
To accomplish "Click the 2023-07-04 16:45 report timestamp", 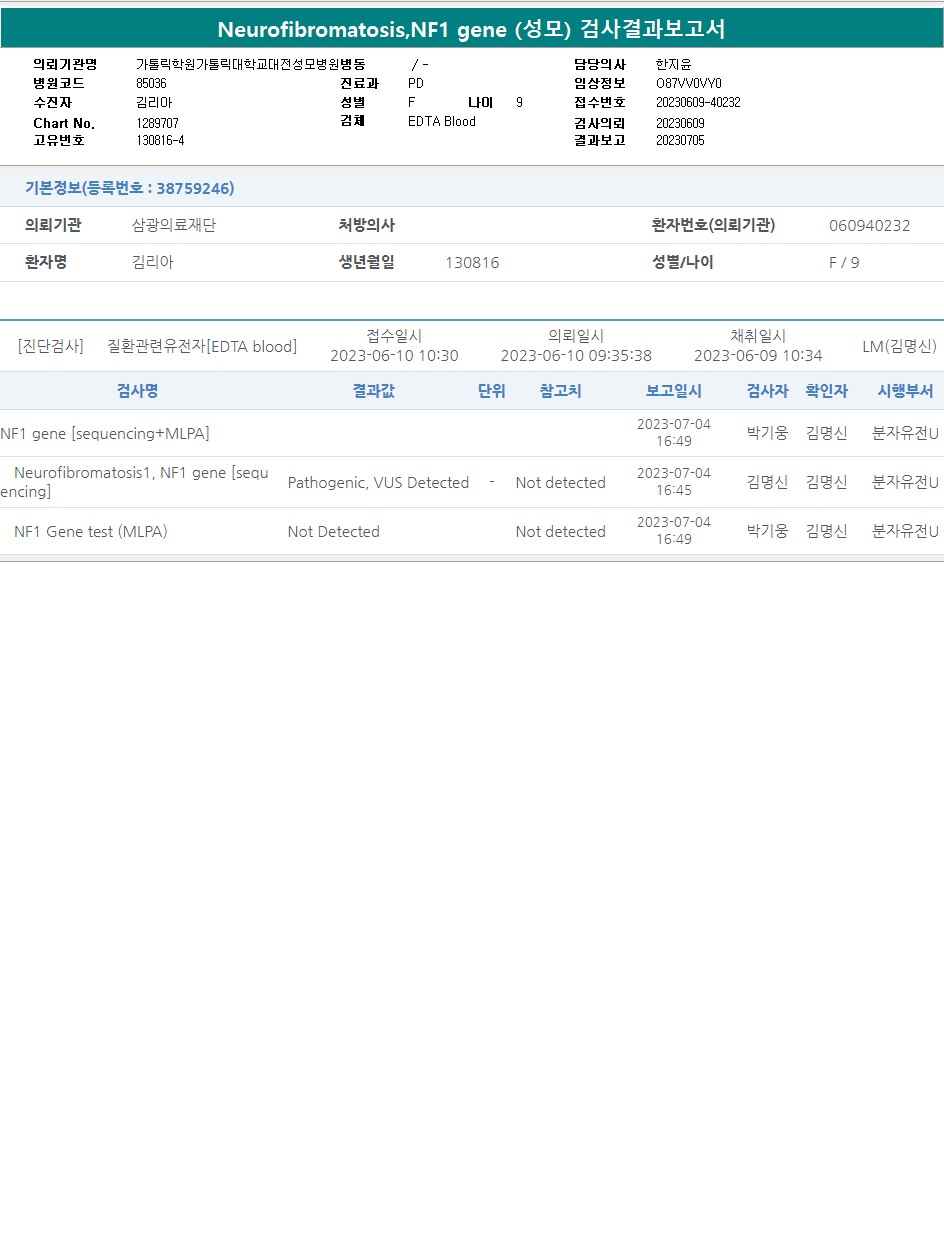I will pos(673,482).
